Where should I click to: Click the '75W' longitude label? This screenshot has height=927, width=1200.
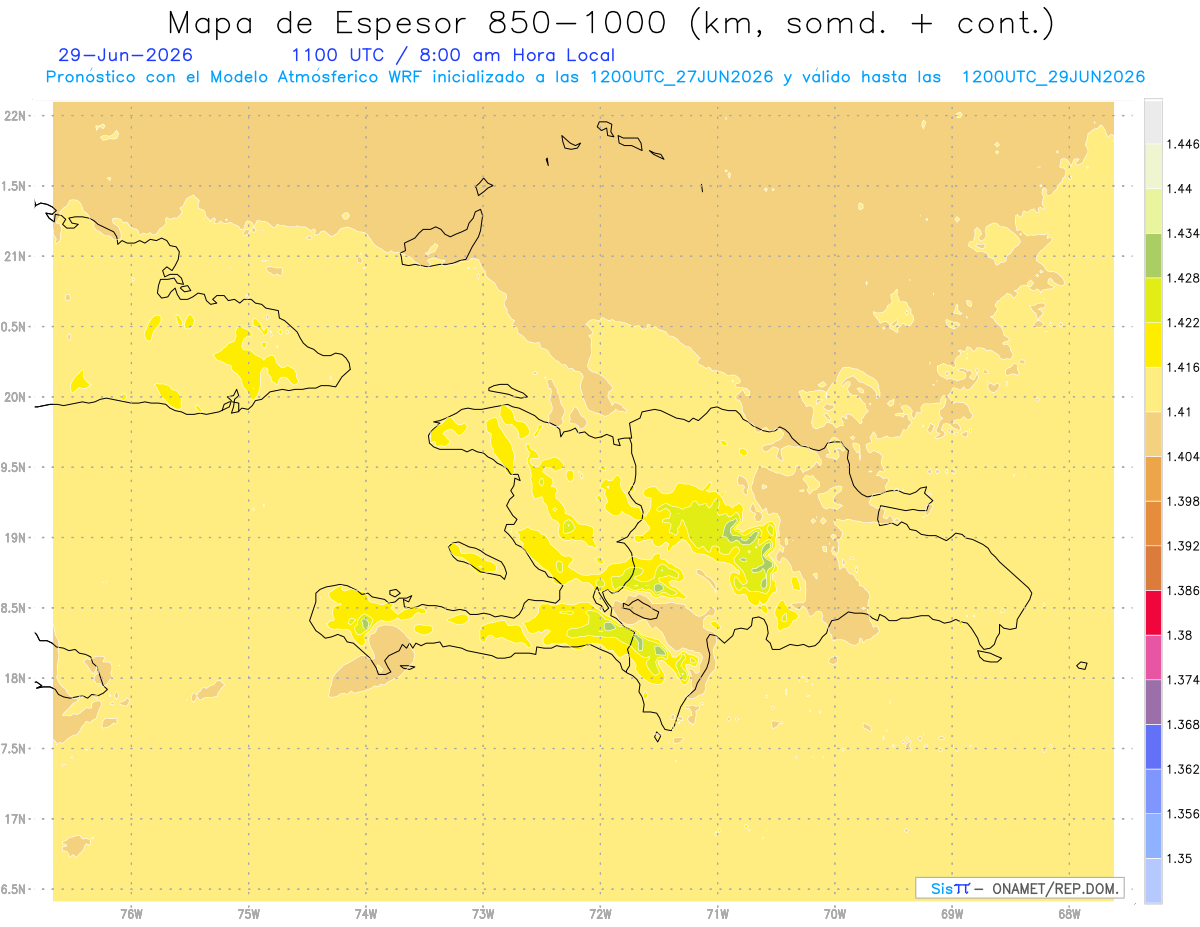click(249, 914)
